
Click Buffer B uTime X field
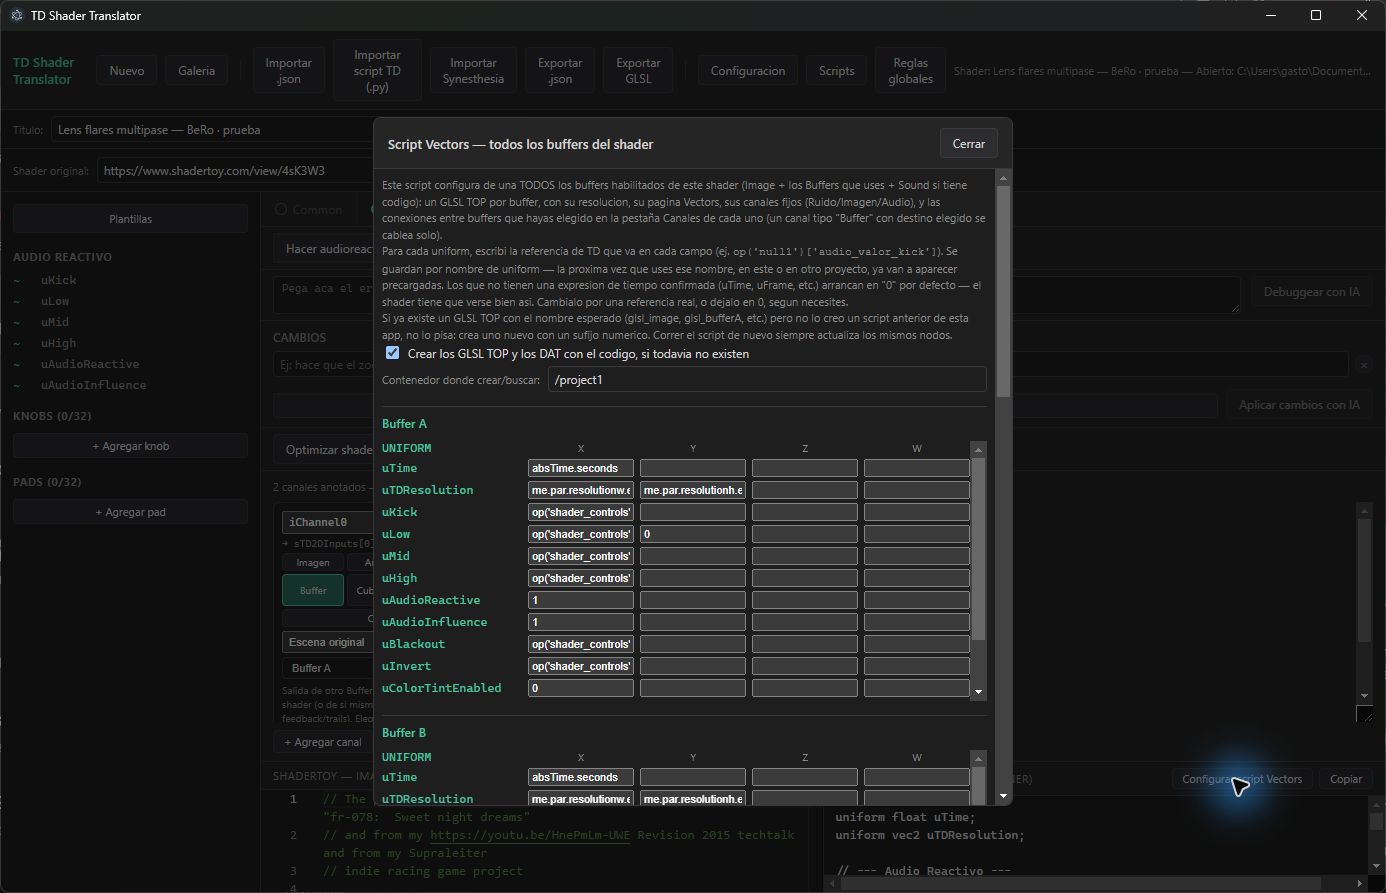click(x=581, y=777)
